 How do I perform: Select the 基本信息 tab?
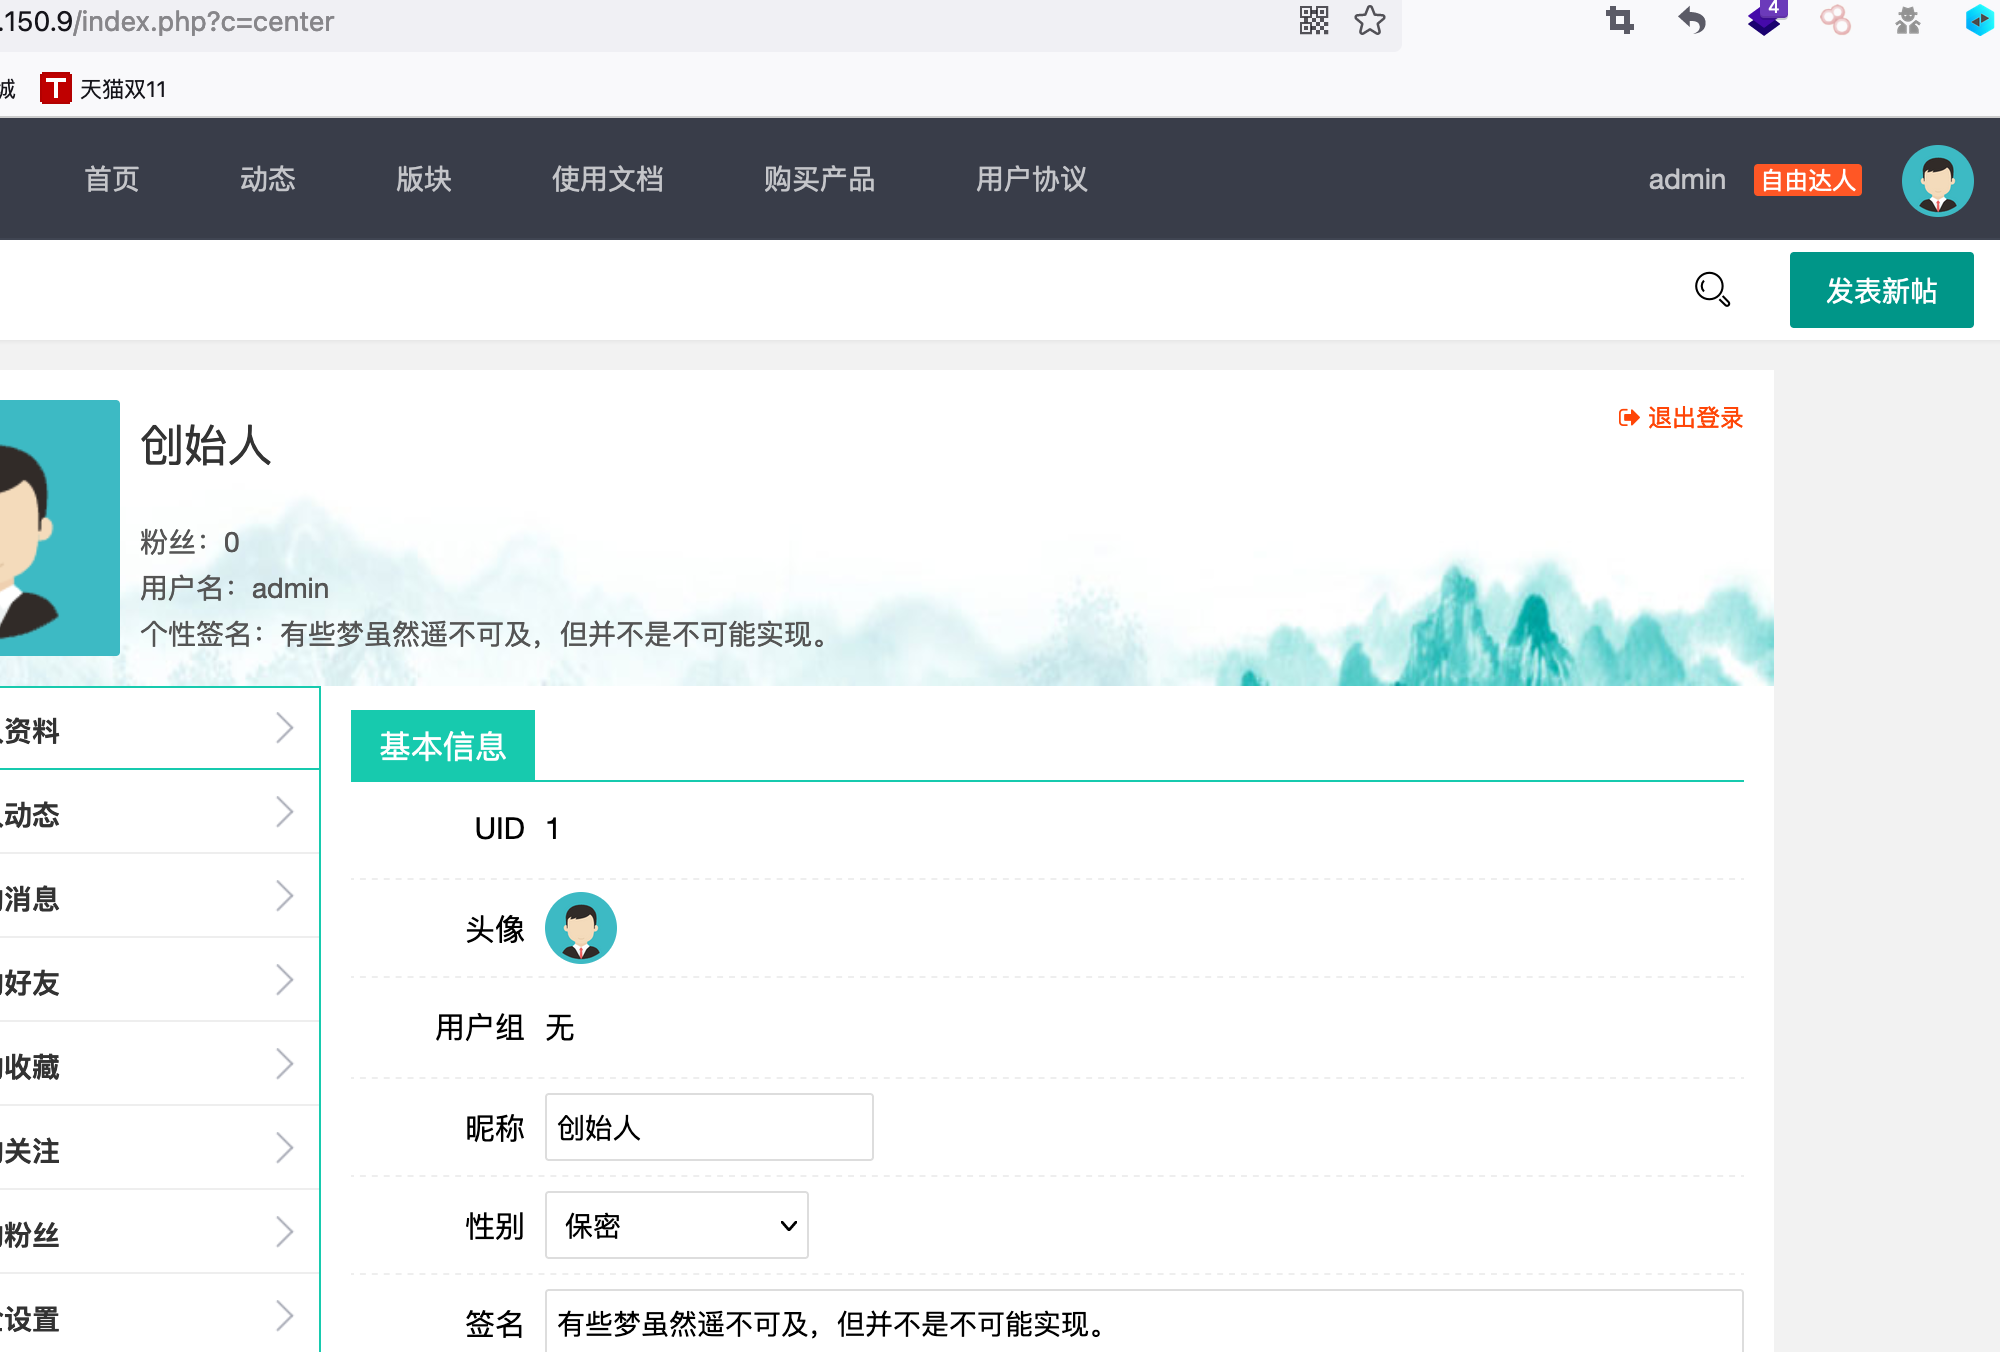pyautogui.click(x=442, y=746)
